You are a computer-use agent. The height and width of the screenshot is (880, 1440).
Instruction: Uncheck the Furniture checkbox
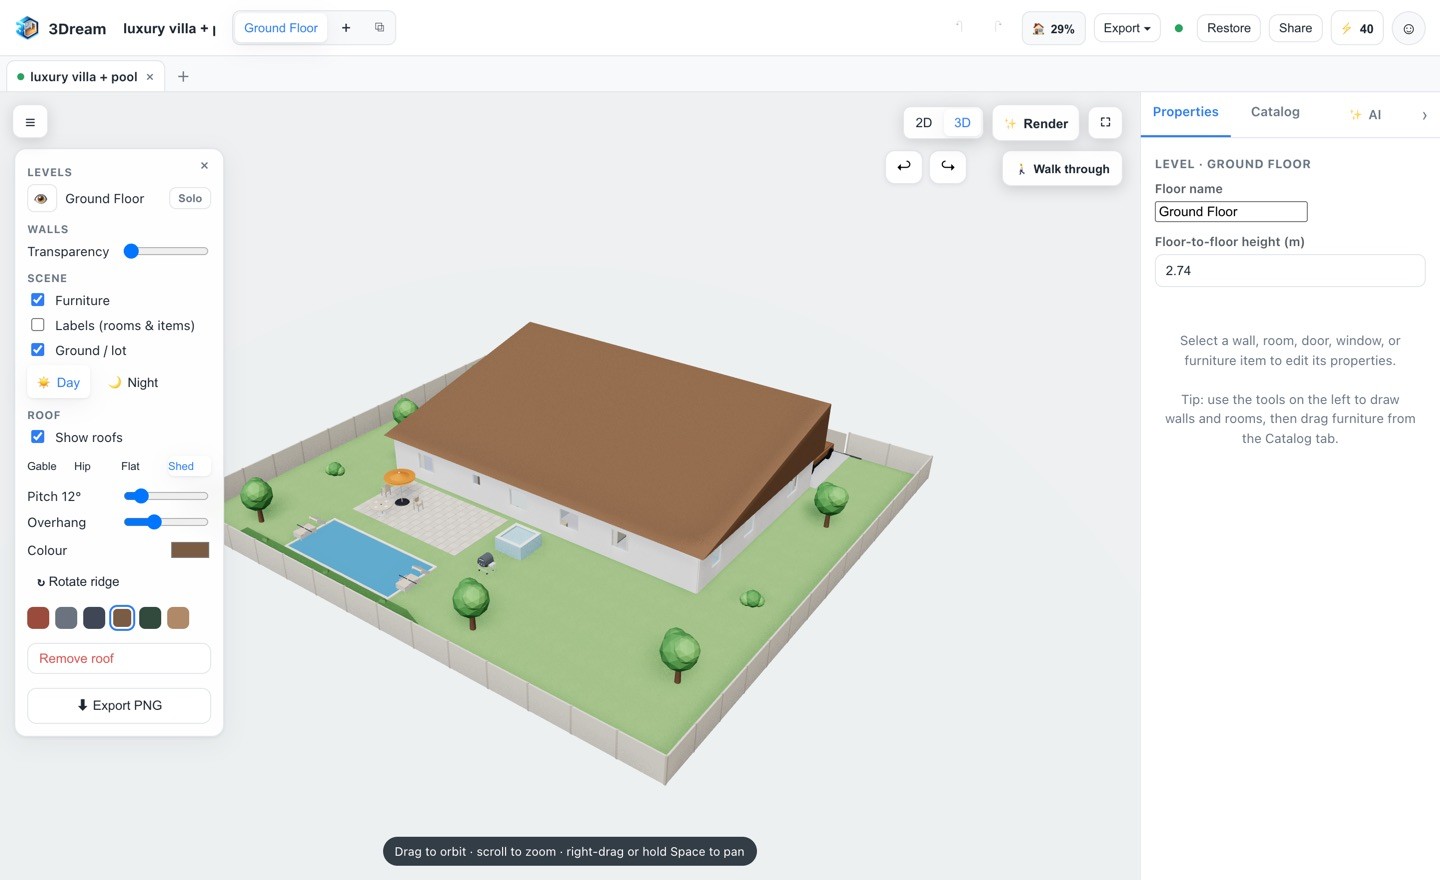(x=38, y=300)
